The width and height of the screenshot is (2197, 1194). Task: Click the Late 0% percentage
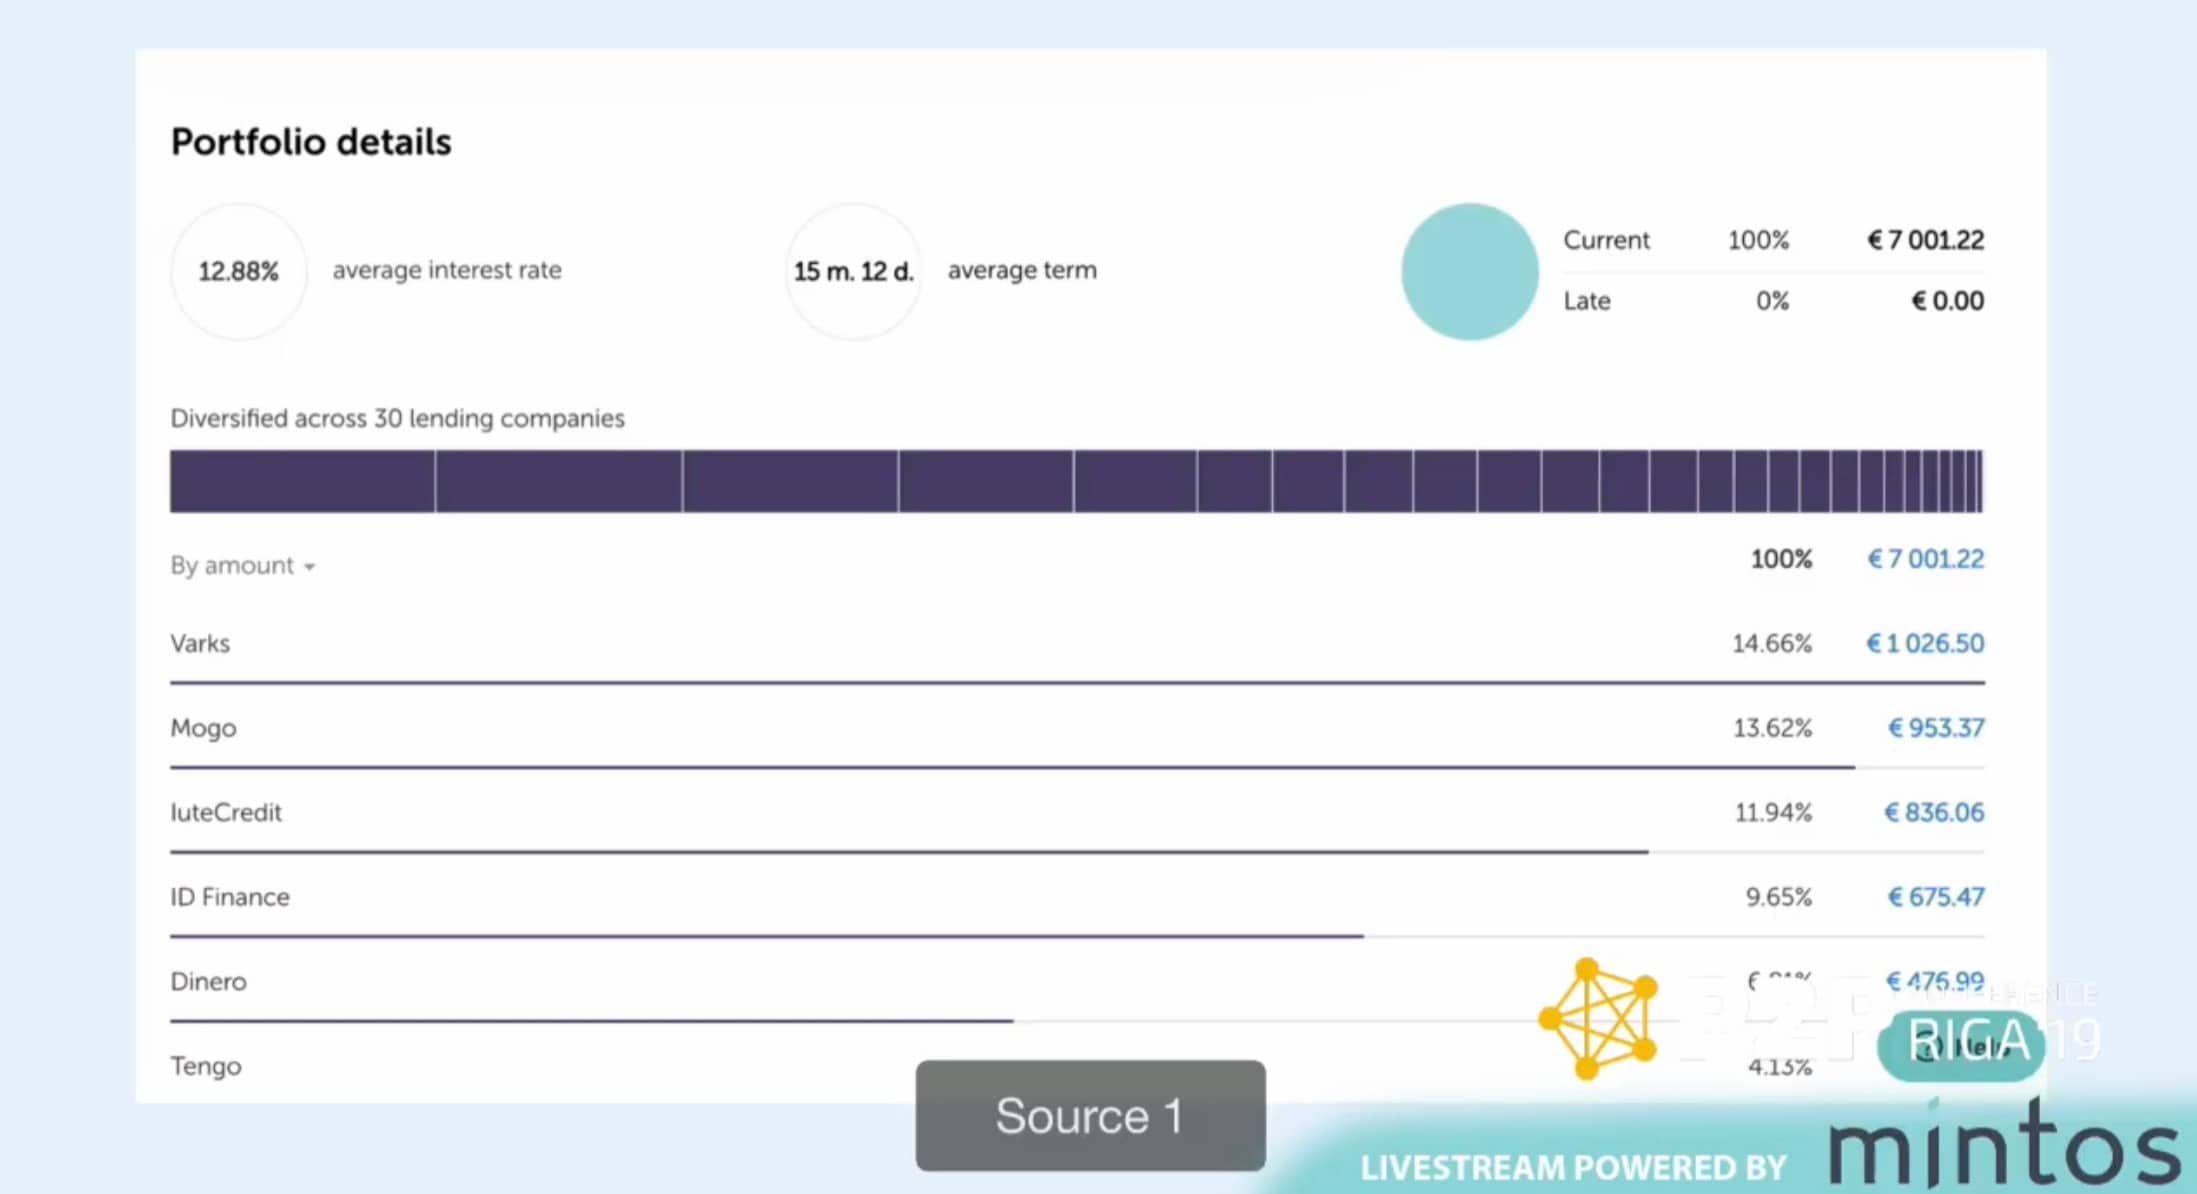pos(1772,301)
